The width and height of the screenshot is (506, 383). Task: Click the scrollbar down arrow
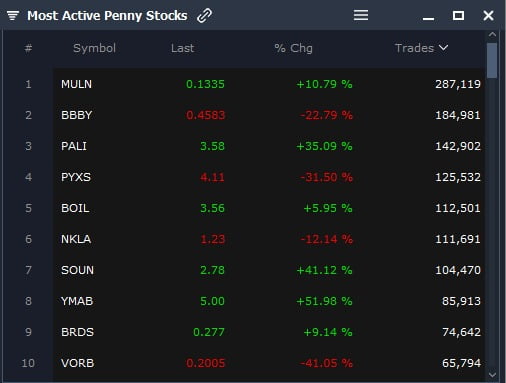[x=492, y=375]
